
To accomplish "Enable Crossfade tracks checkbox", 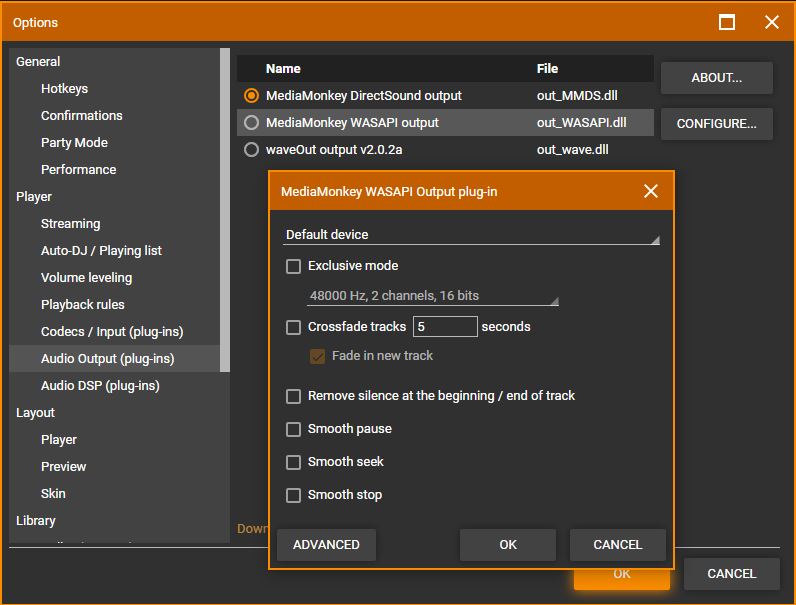I will point(293,327).
